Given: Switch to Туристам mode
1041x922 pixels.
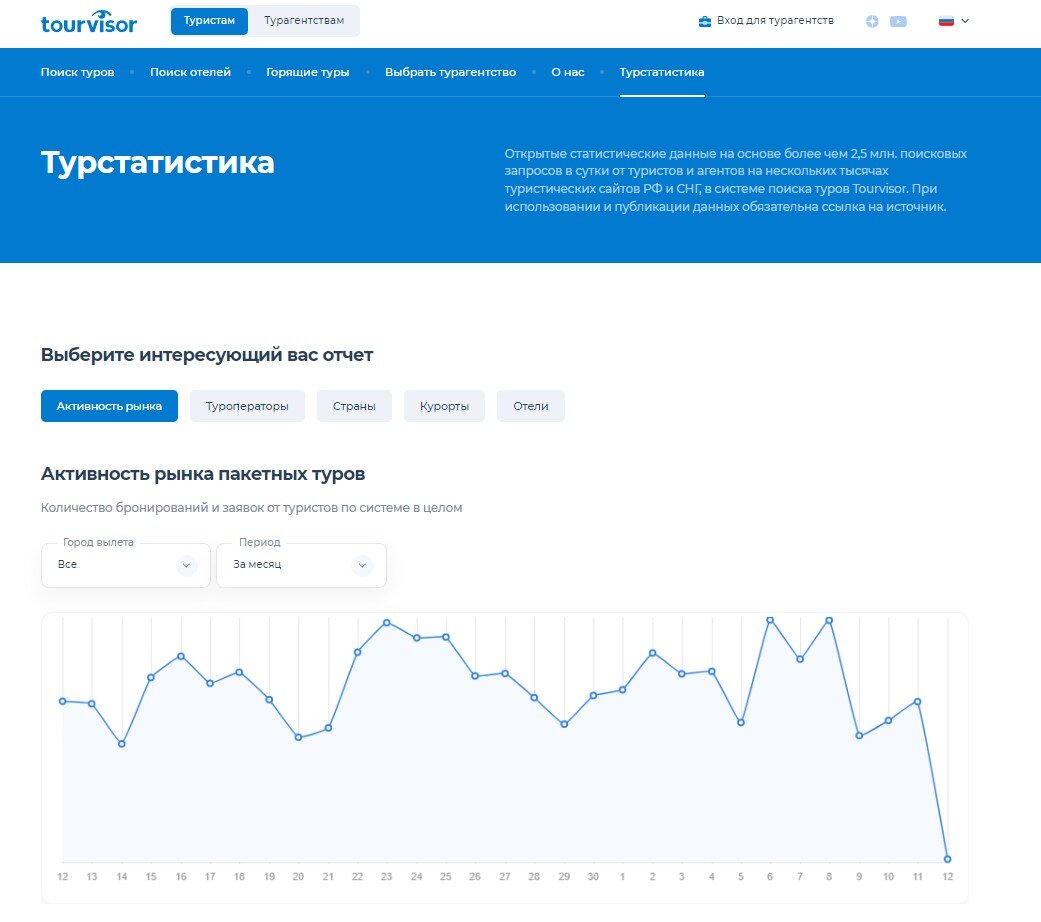Looking at the screenshot, I should pos(209,21).
